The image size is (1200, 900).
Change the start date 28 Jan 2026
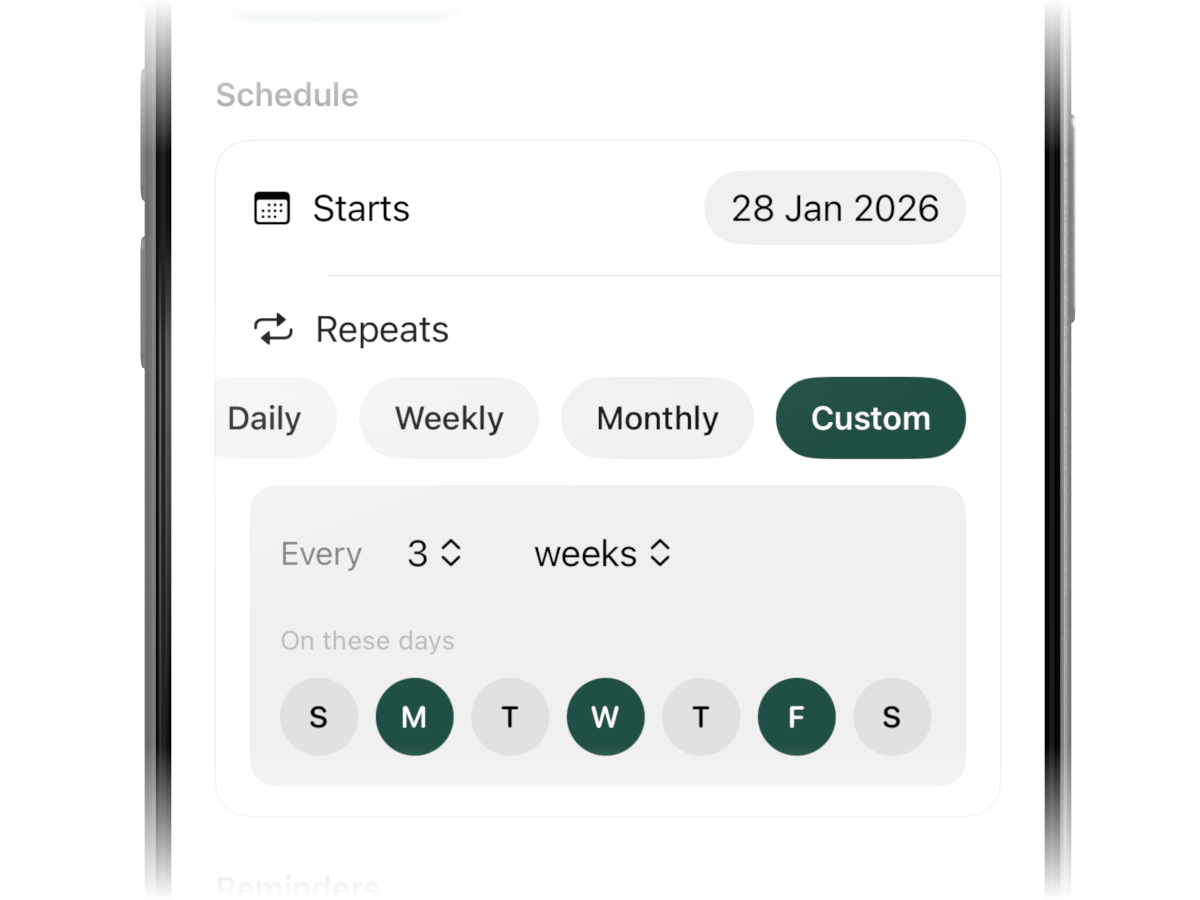click(x=835, y=208)
